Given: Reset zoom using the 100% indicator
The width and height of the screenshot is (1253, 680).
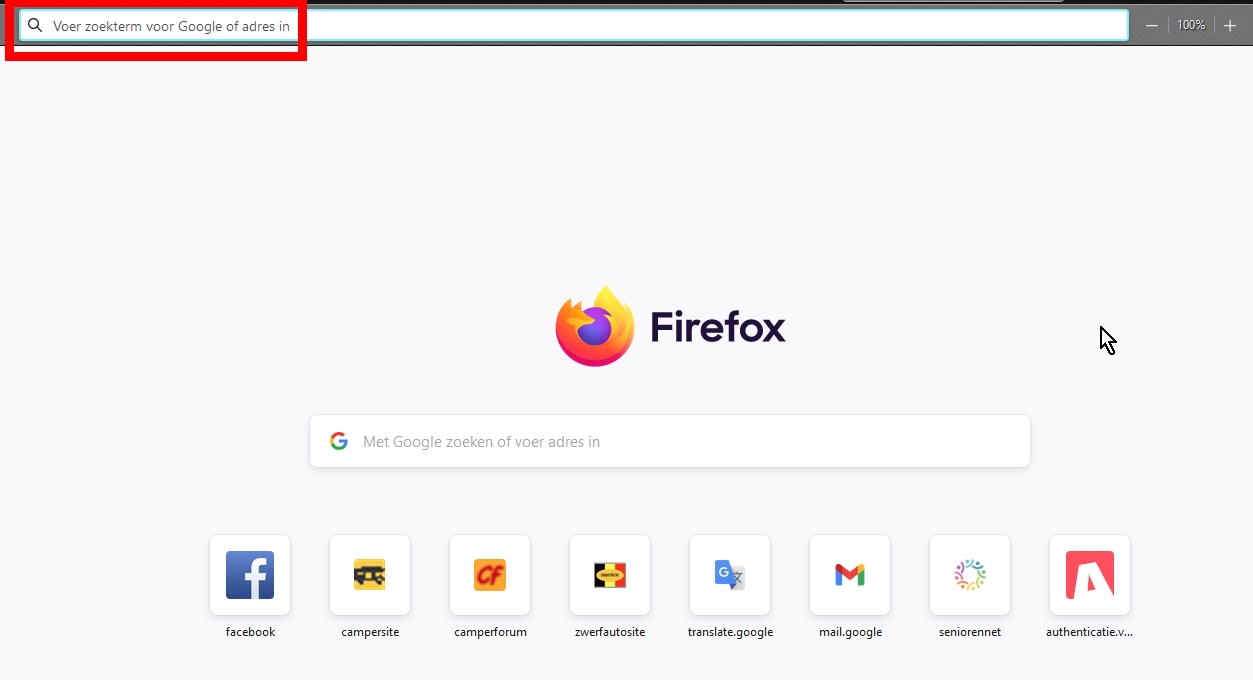Looking at the screenshot, I should 1190,26.
